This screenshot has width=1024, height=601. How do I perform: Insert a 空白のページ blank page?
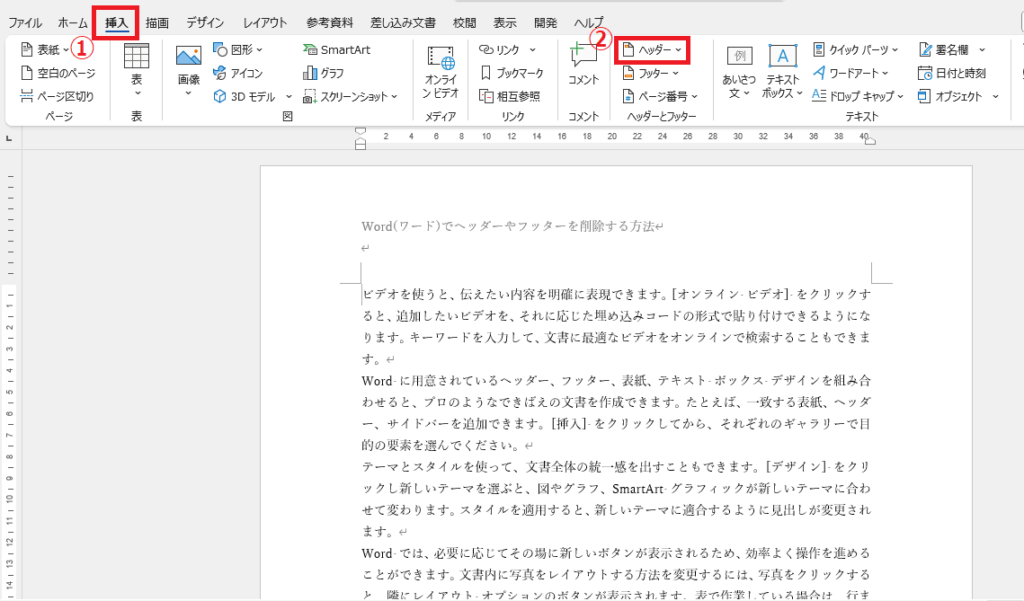tap(58, 73)
